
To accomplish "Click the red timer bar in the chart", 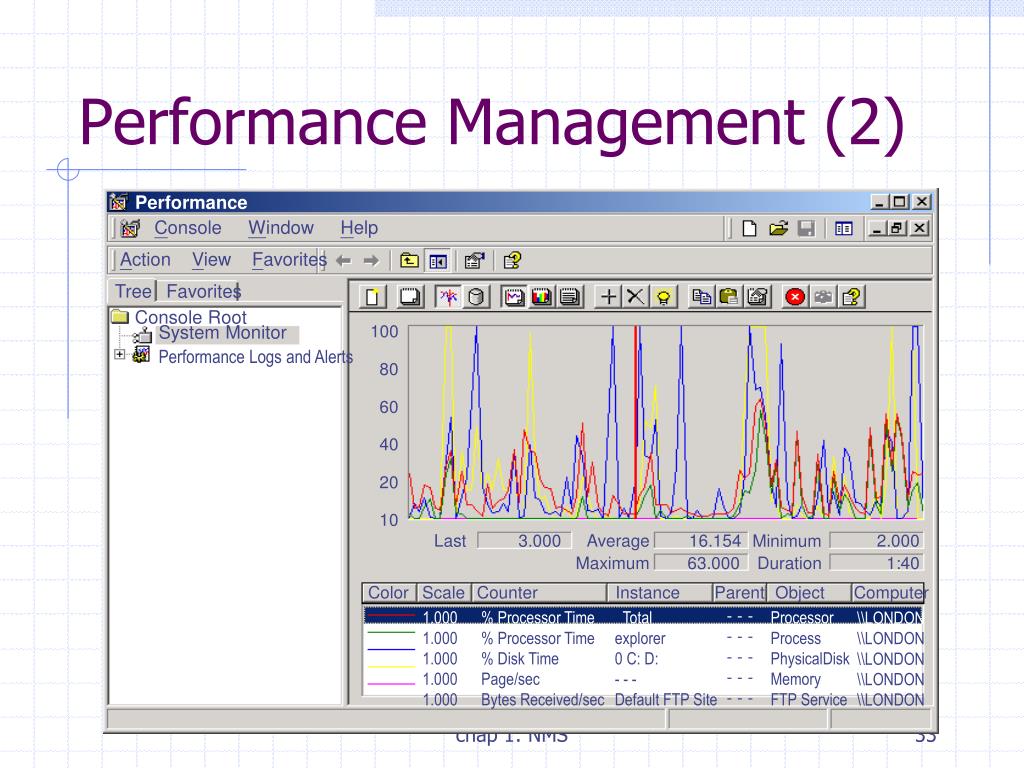I will 635,422.
